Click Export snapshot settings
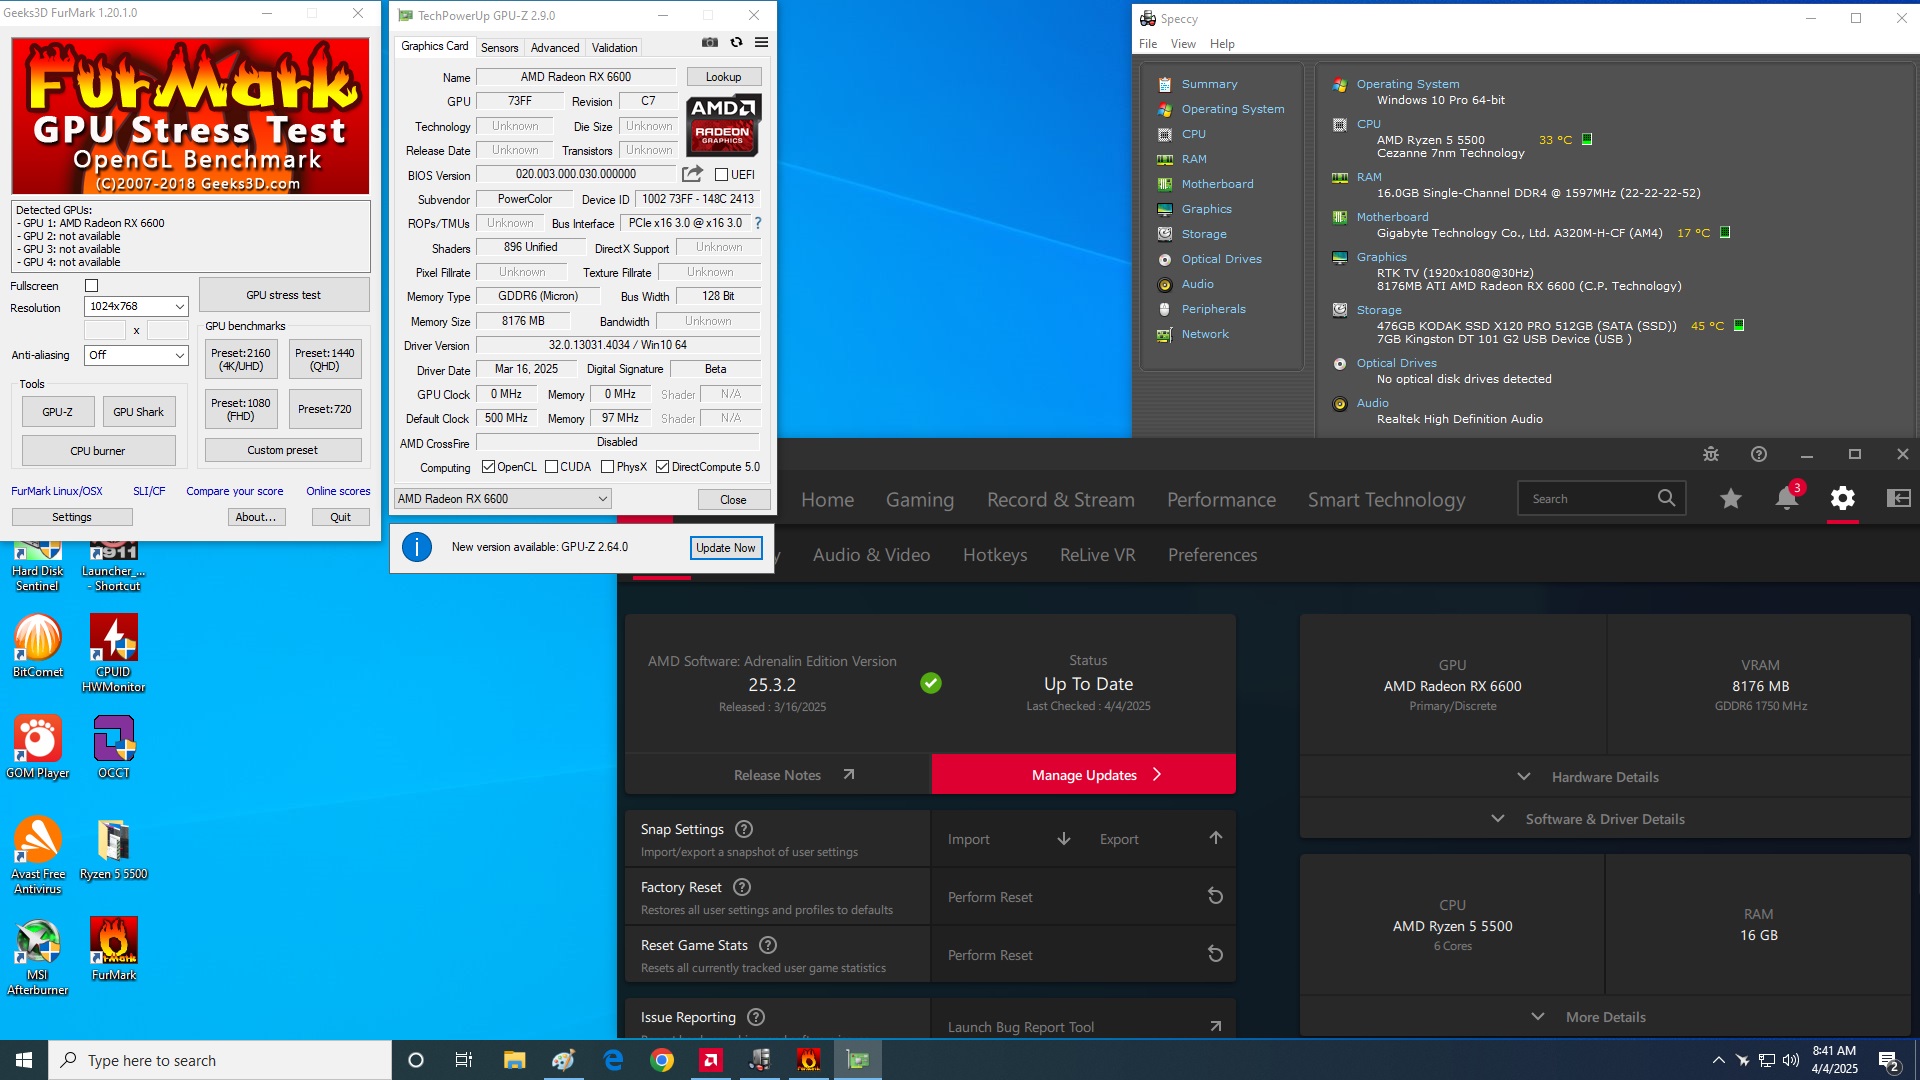 (x=1160, y=839)
